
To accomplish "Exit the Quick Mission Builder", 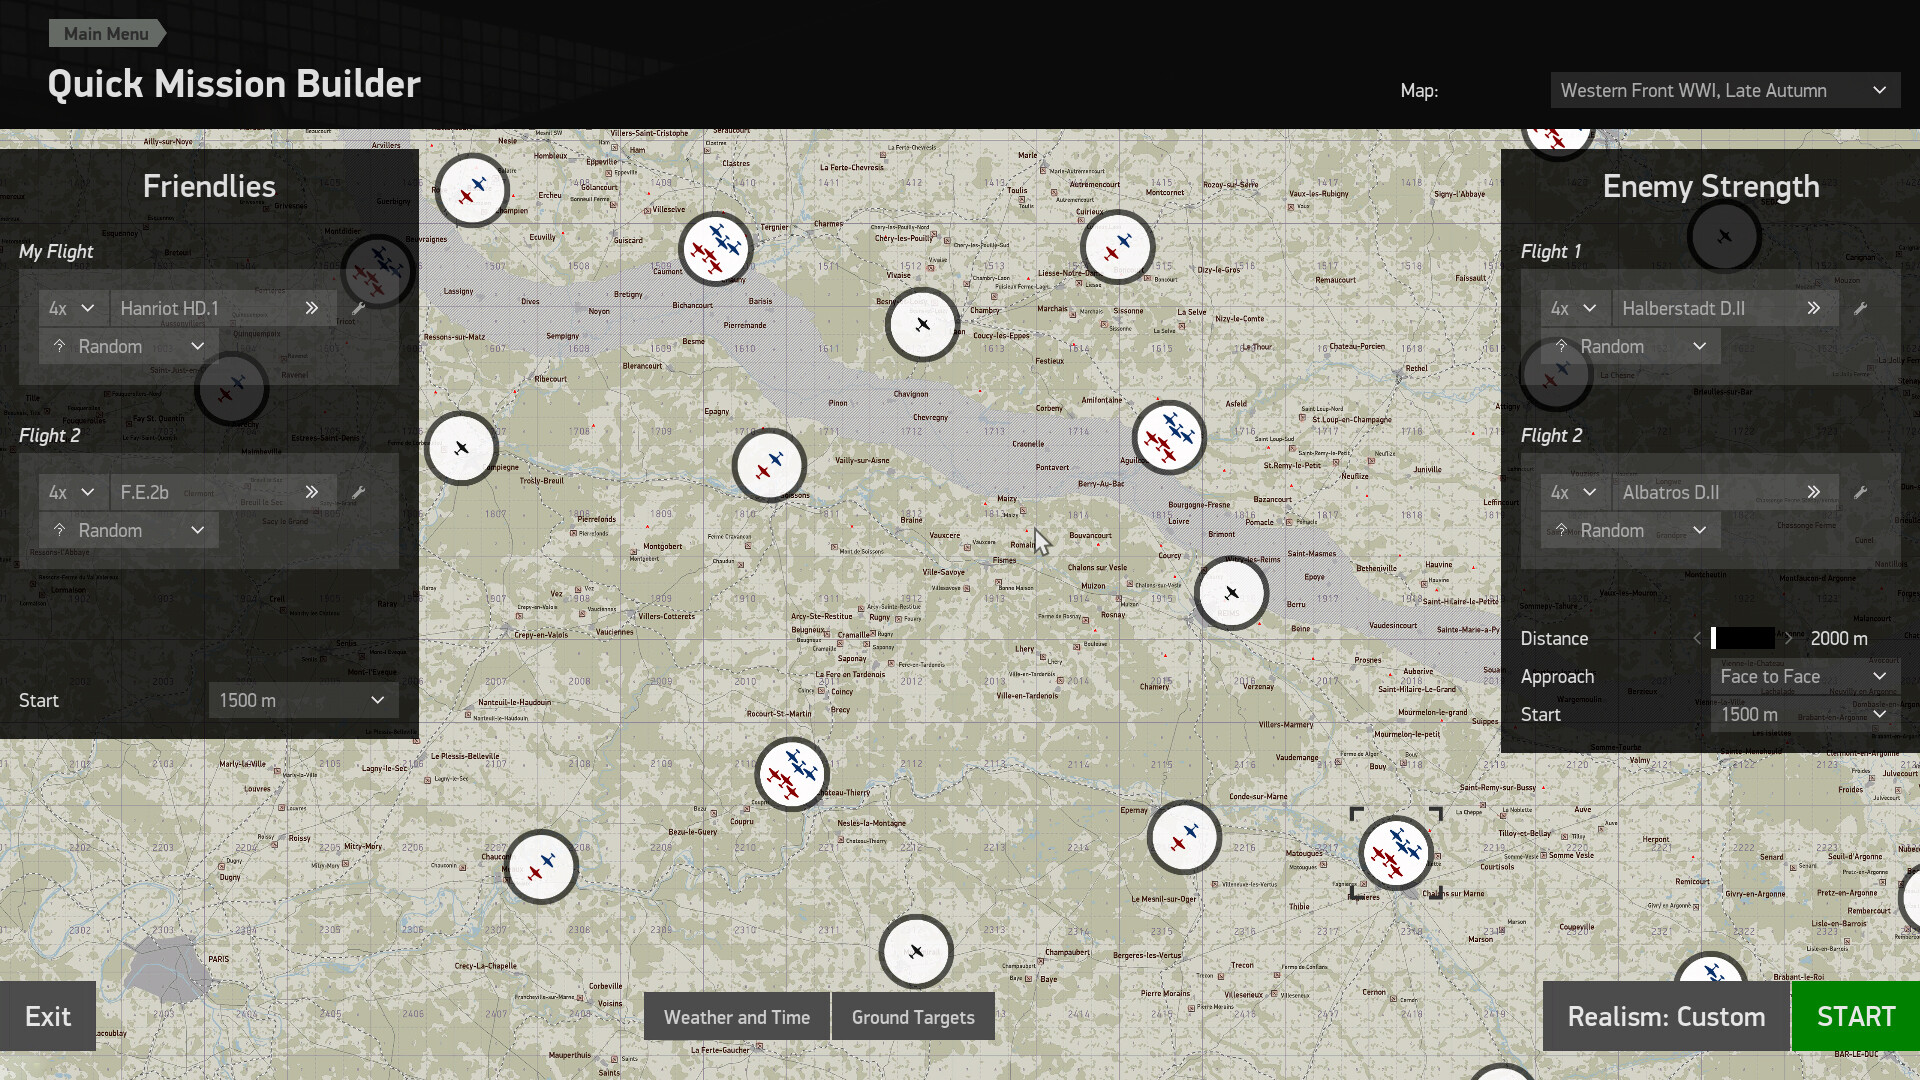I will [47, 1016].
